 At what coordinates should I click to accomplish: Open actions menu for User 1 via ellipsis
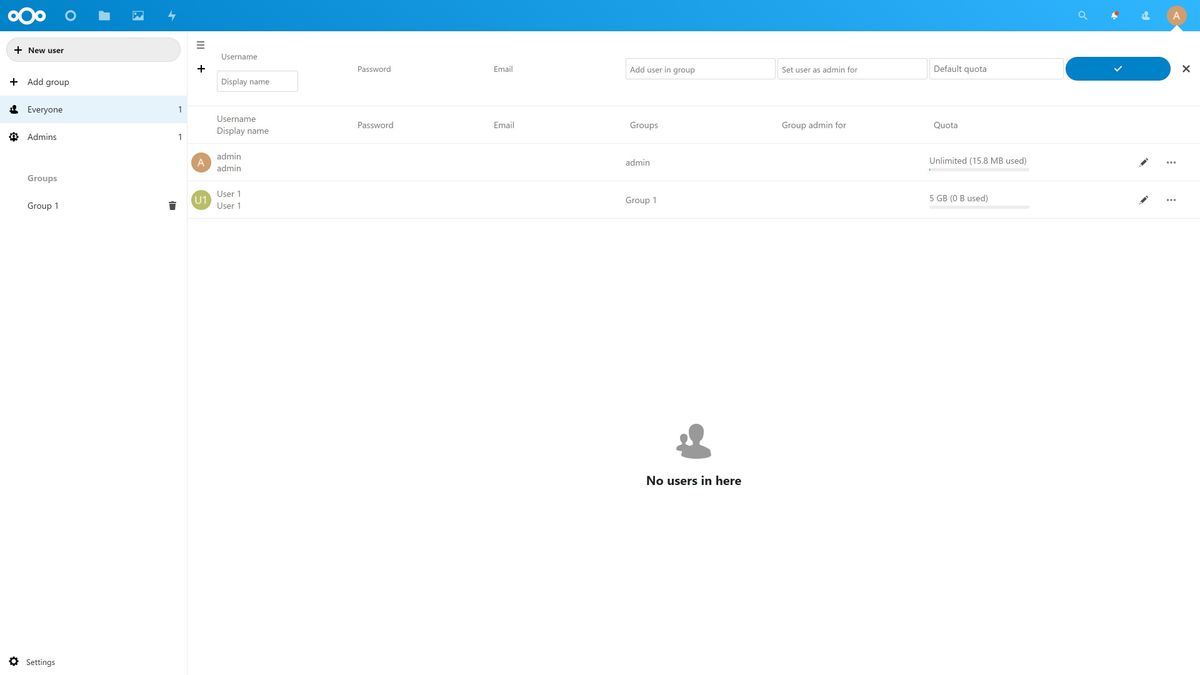tap(1170, 199)
